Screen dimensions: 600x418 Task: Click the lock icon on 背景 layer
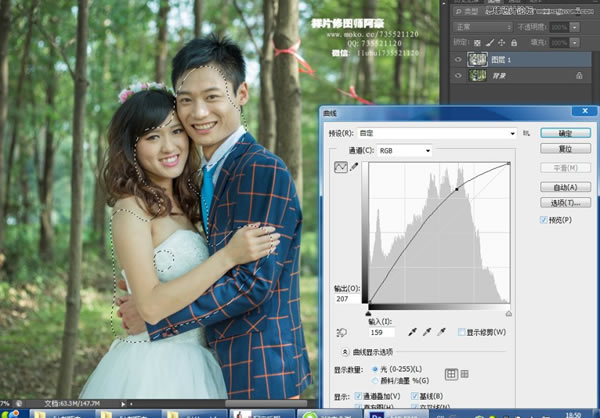(x=579, y=76)
